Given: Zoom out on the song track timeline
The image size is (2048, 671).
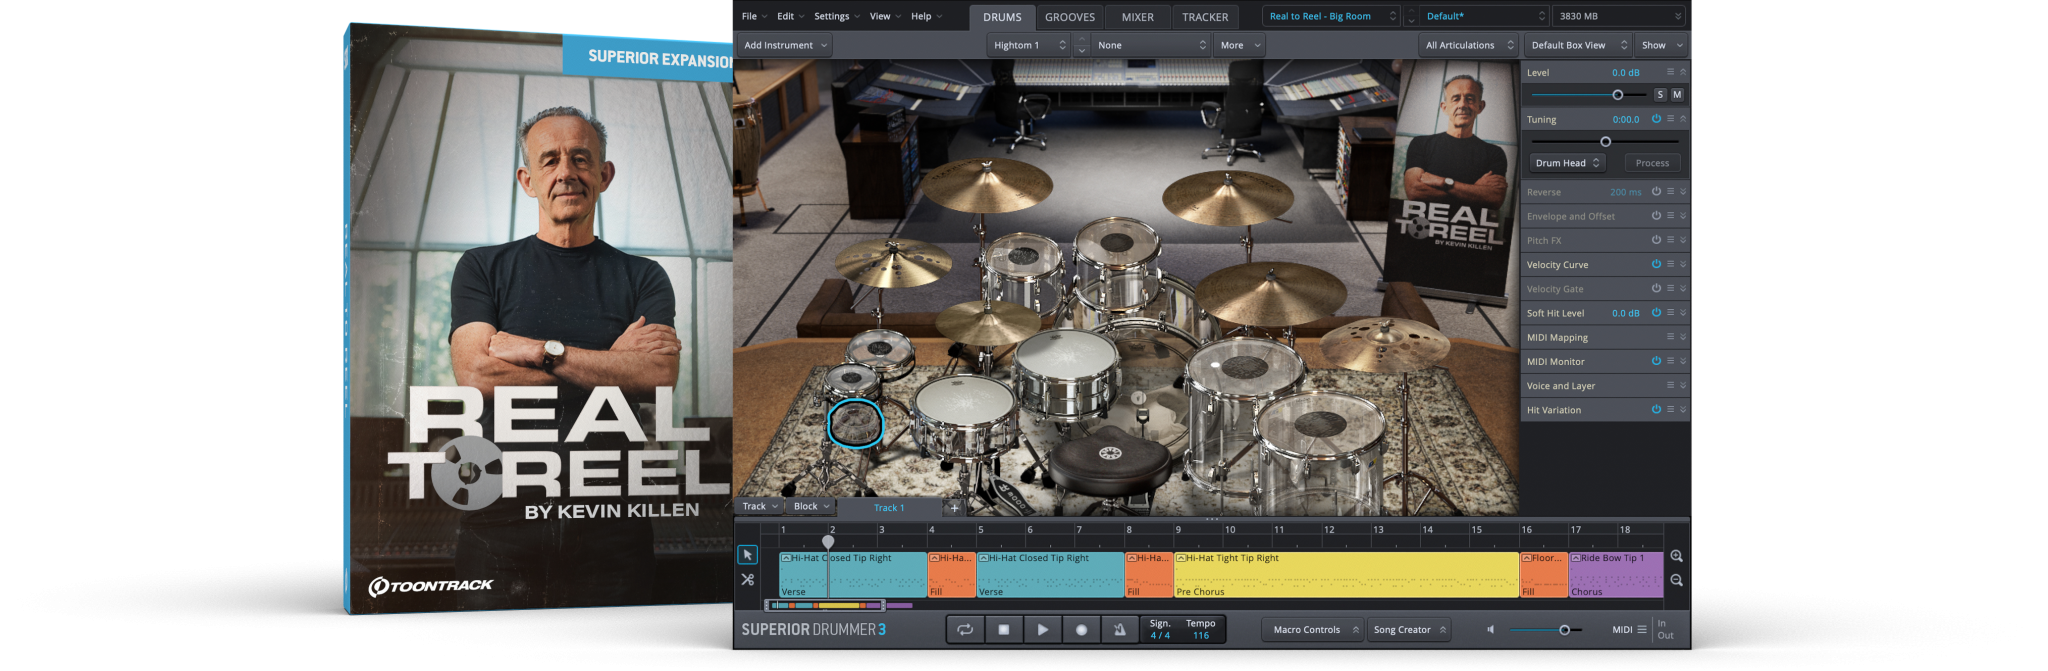Looking at the screenshot, I should (1676, 581).
